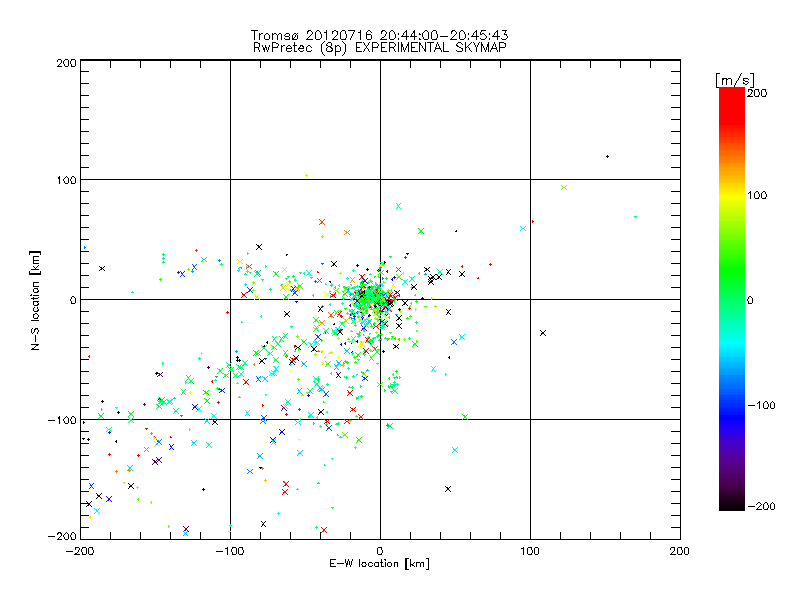Click the x-axis tick label '200'

coord(680,551)
